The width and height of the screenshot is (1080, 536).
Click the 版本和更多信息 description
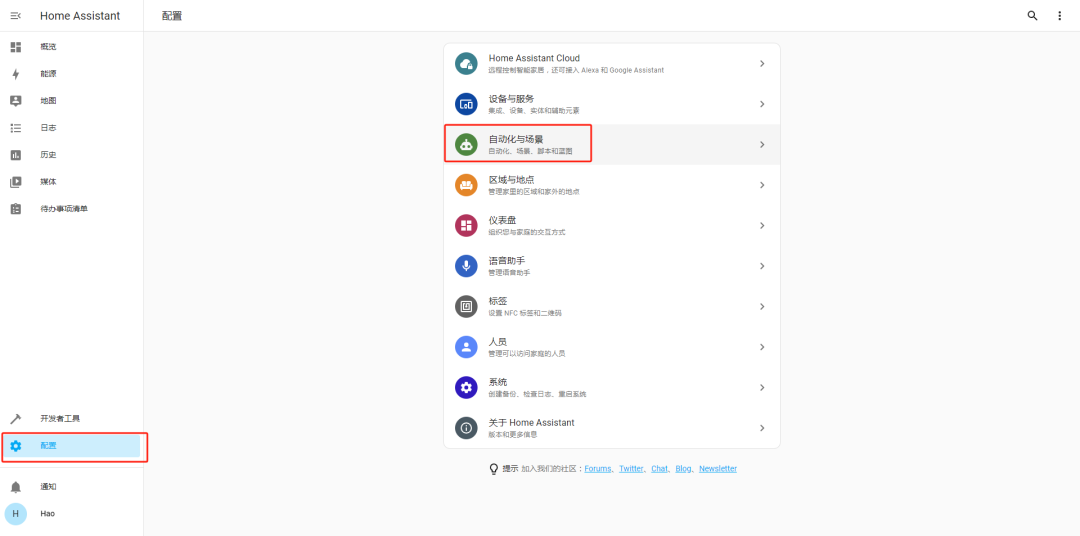(513, 435)
